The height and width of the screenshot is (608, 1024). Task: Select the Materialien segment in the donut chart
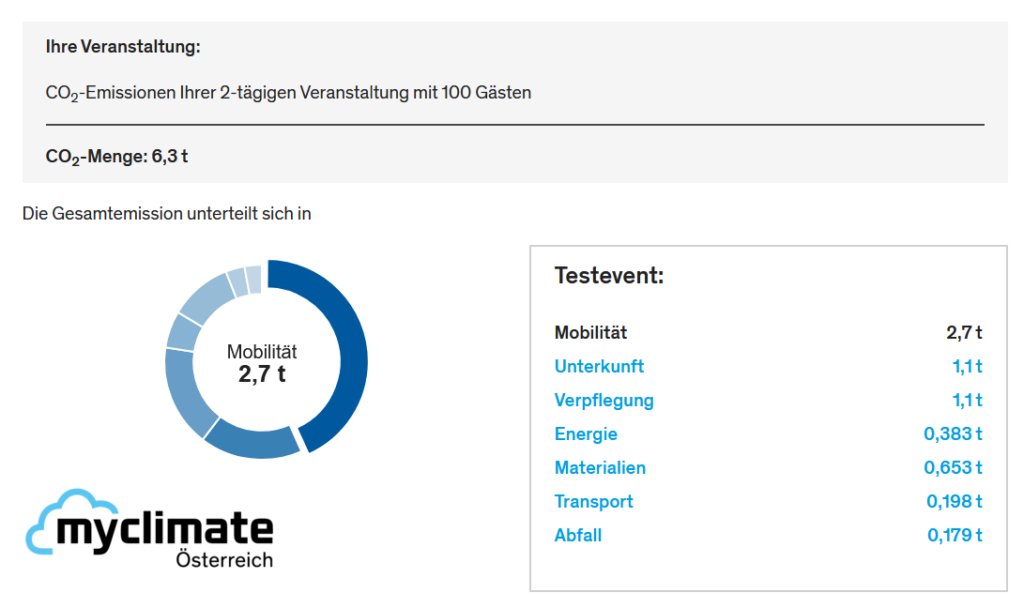(206, 296)
